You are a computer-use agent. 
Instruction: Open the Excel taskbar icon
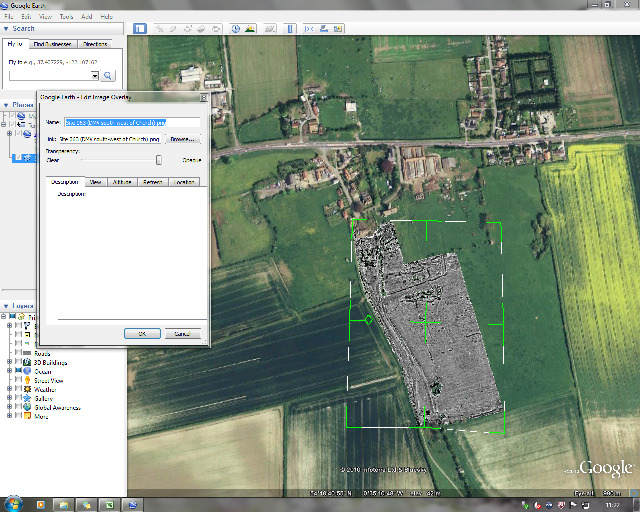point(109,505)
